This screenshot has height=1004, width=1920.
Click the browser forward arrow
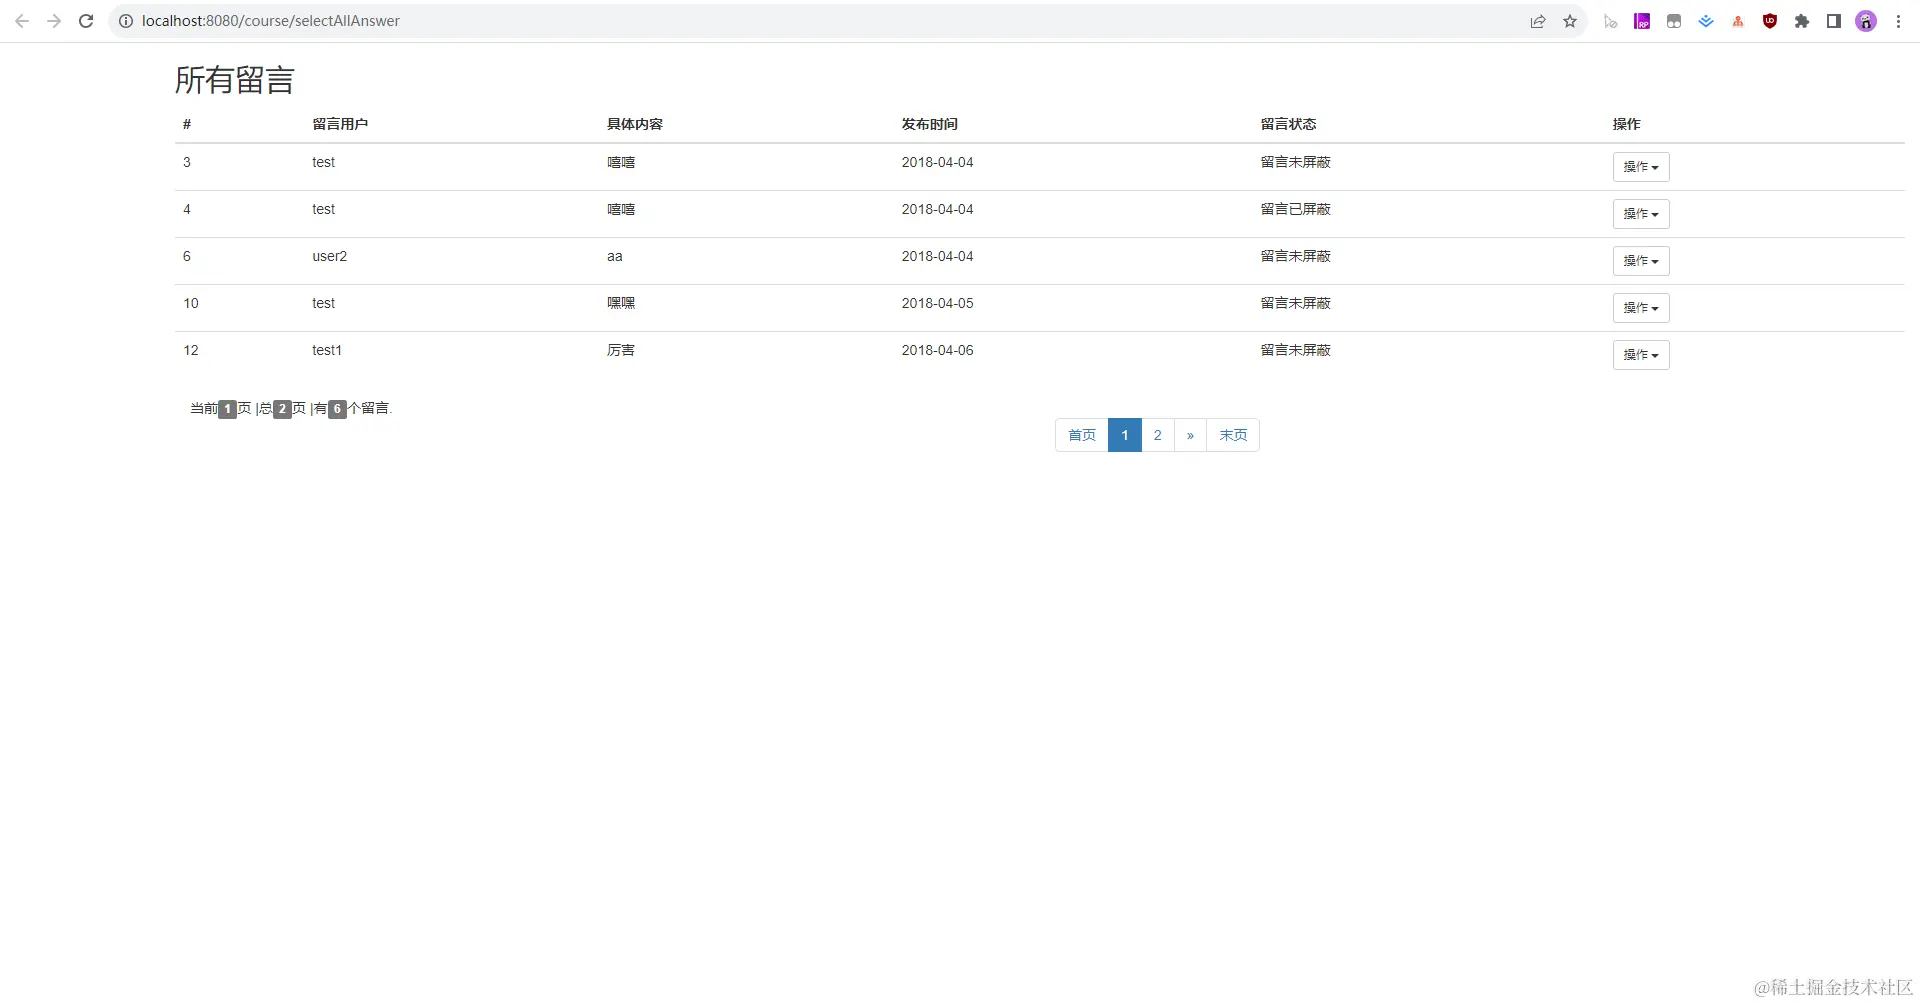click(x=54, y=21)
